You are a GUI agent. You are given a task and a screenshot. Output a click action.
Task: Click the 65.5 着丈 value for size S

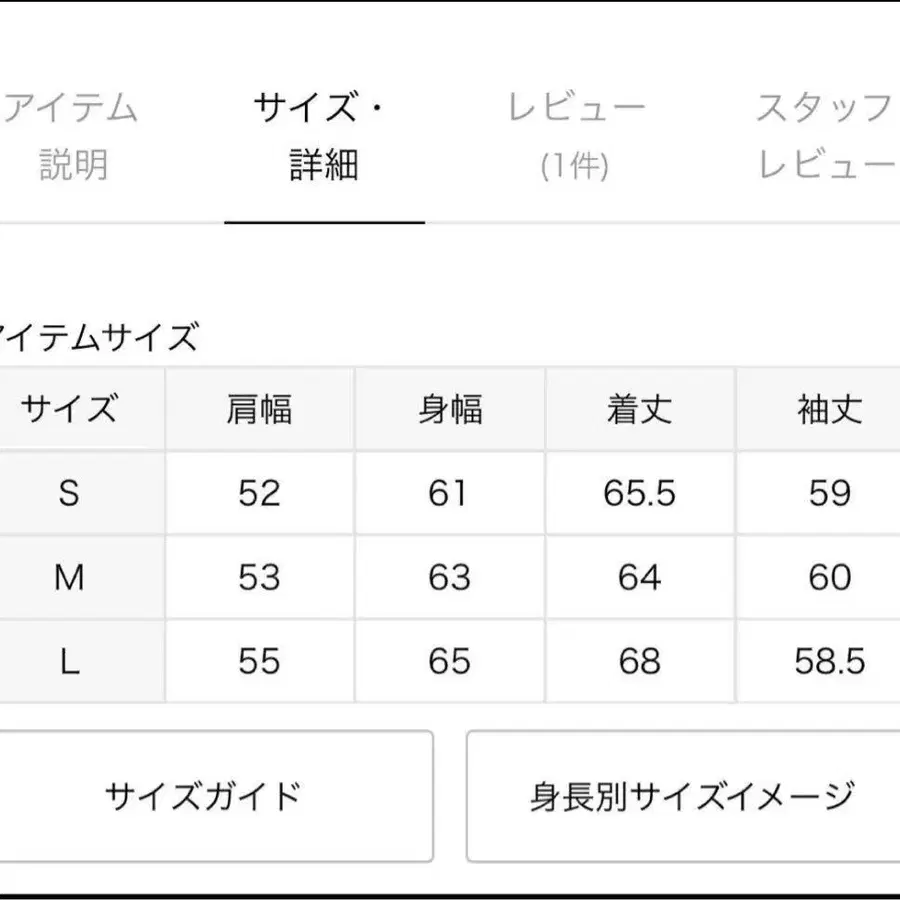tap(639, 493)
